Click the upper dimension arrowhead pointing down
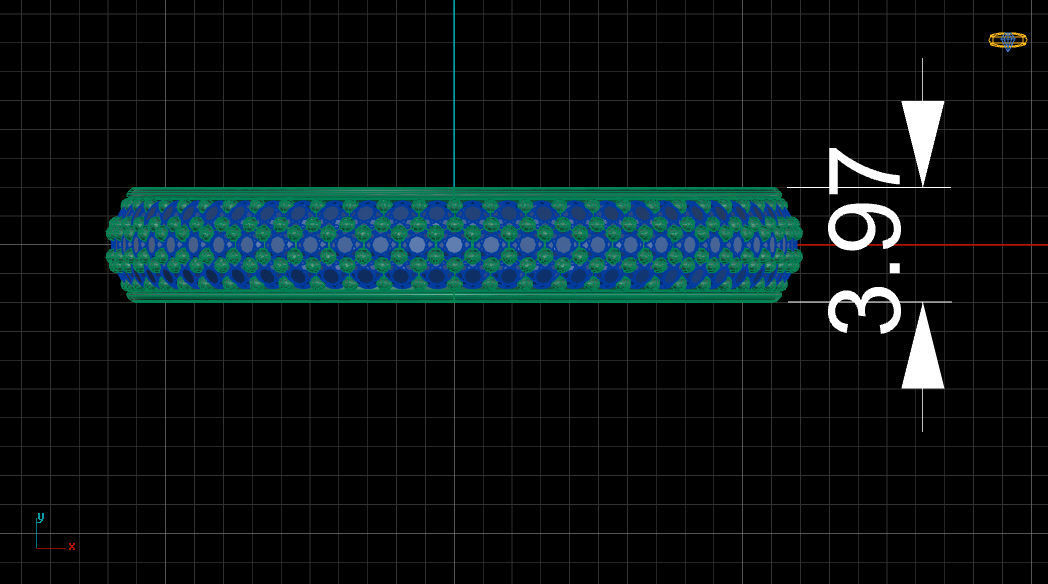Screen dimensions: 1048x584 [923, 144]
